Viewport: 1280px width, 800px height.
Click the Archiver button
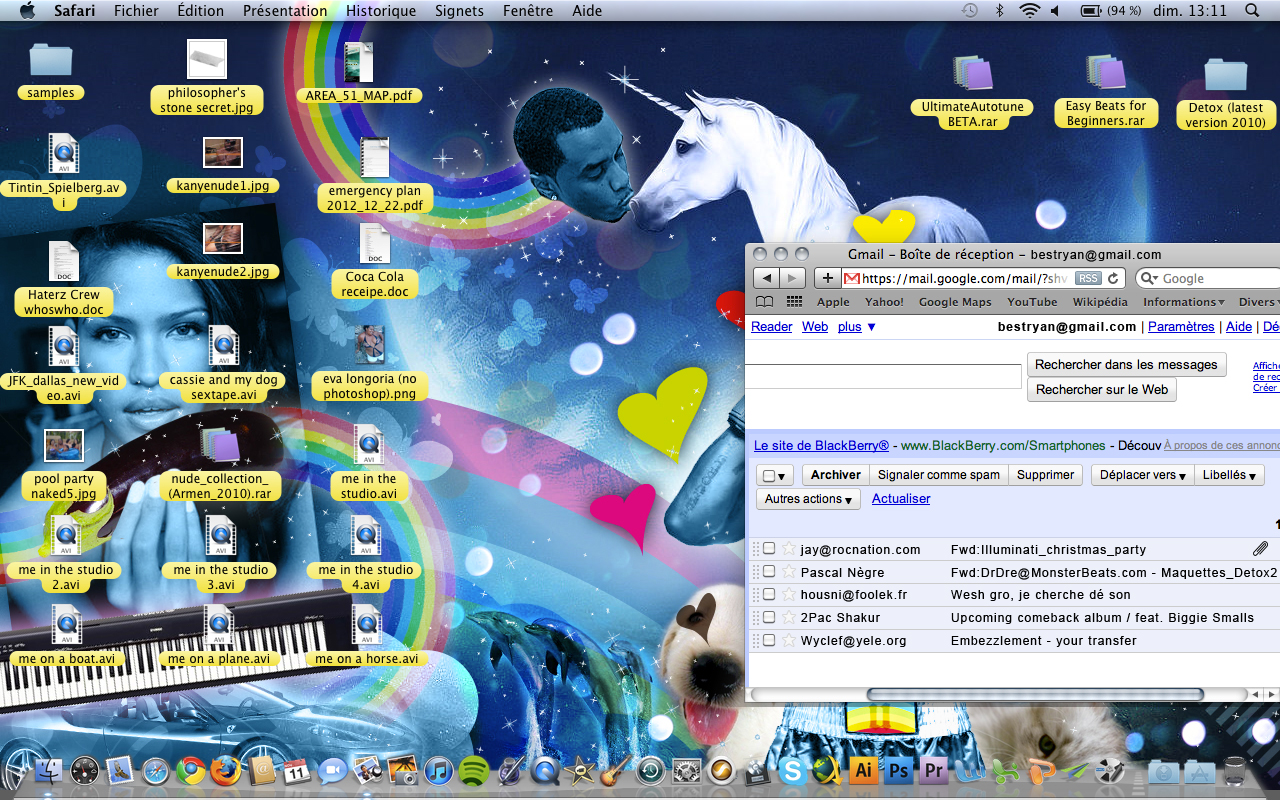835,475
